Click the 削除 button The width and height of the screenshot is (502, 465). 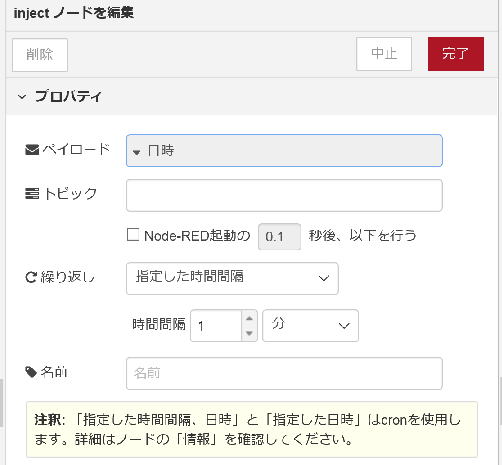(x=40, y=55)
